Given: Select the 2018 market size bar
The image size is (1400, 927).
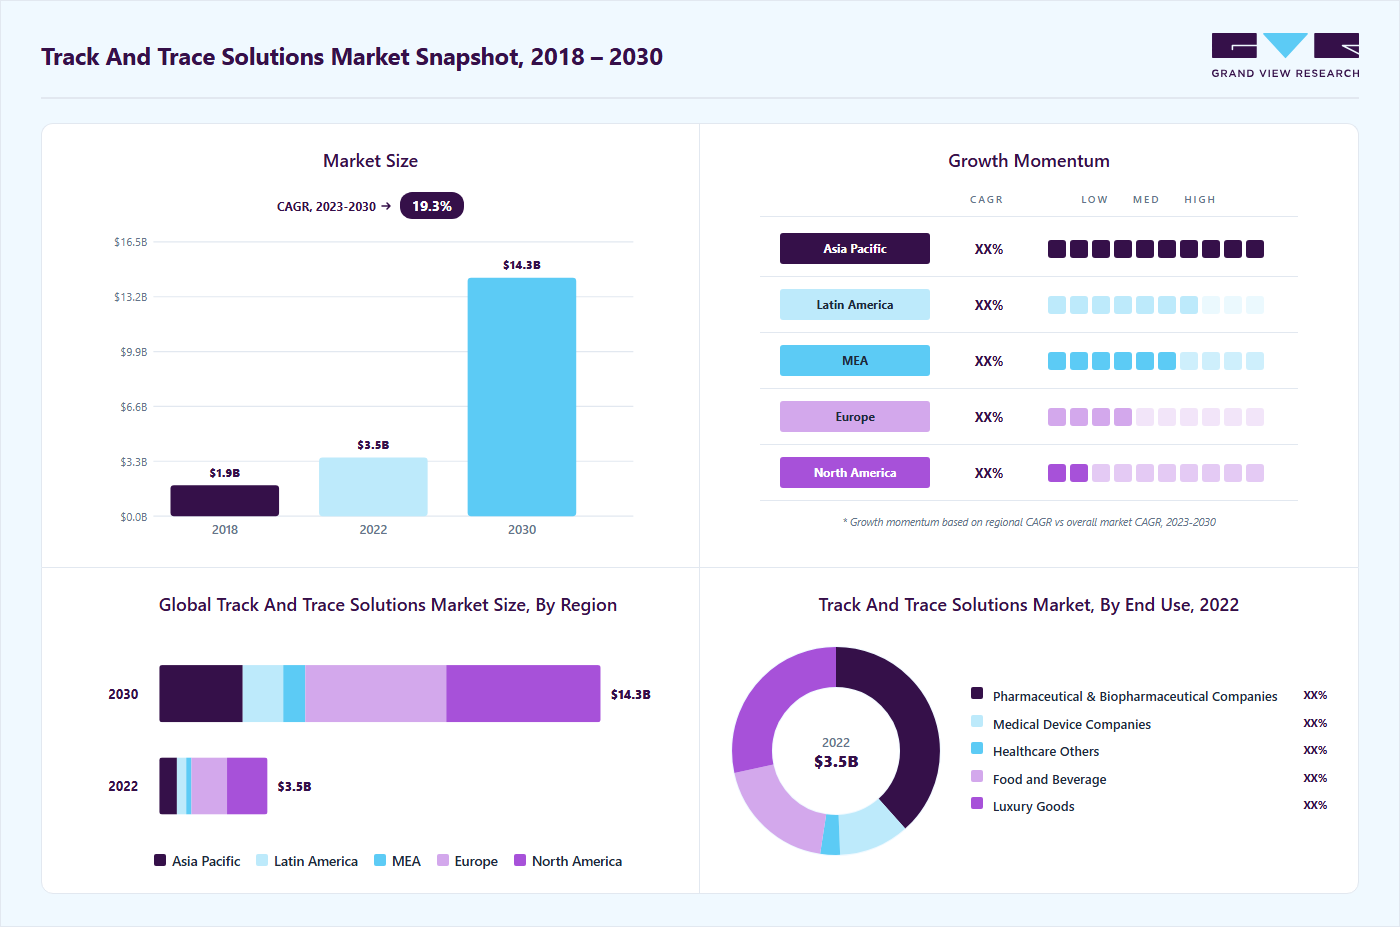Looking at the screenshot, I should (225, 501).
